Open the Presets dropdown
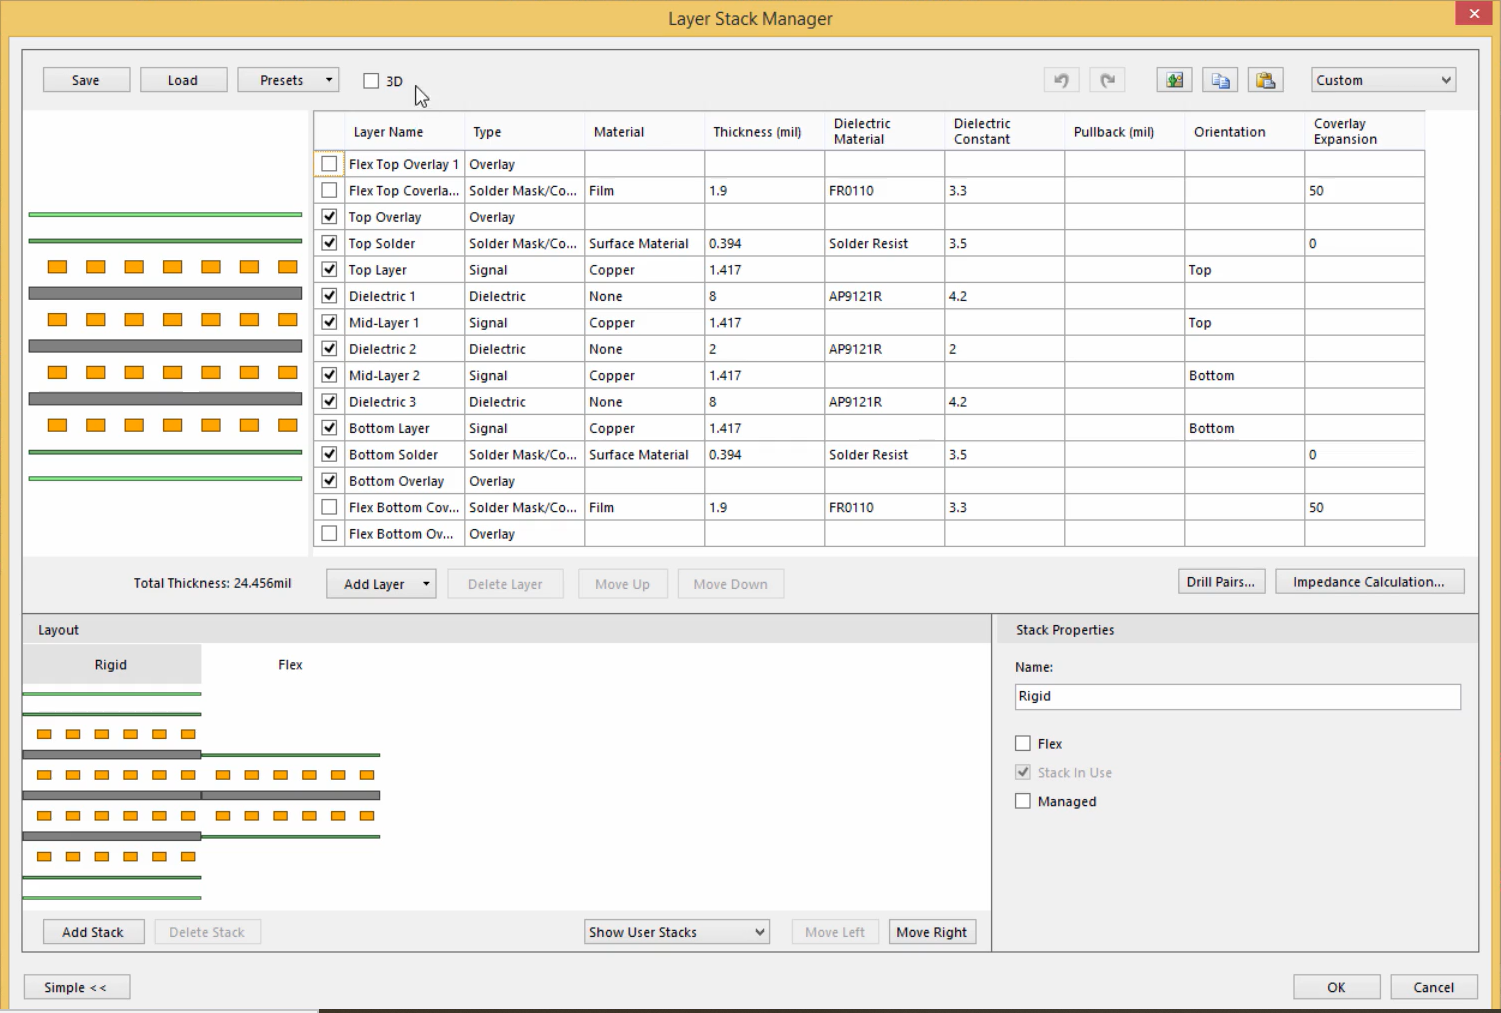Screen dimensions: 1501x1013 coord(288,80)
